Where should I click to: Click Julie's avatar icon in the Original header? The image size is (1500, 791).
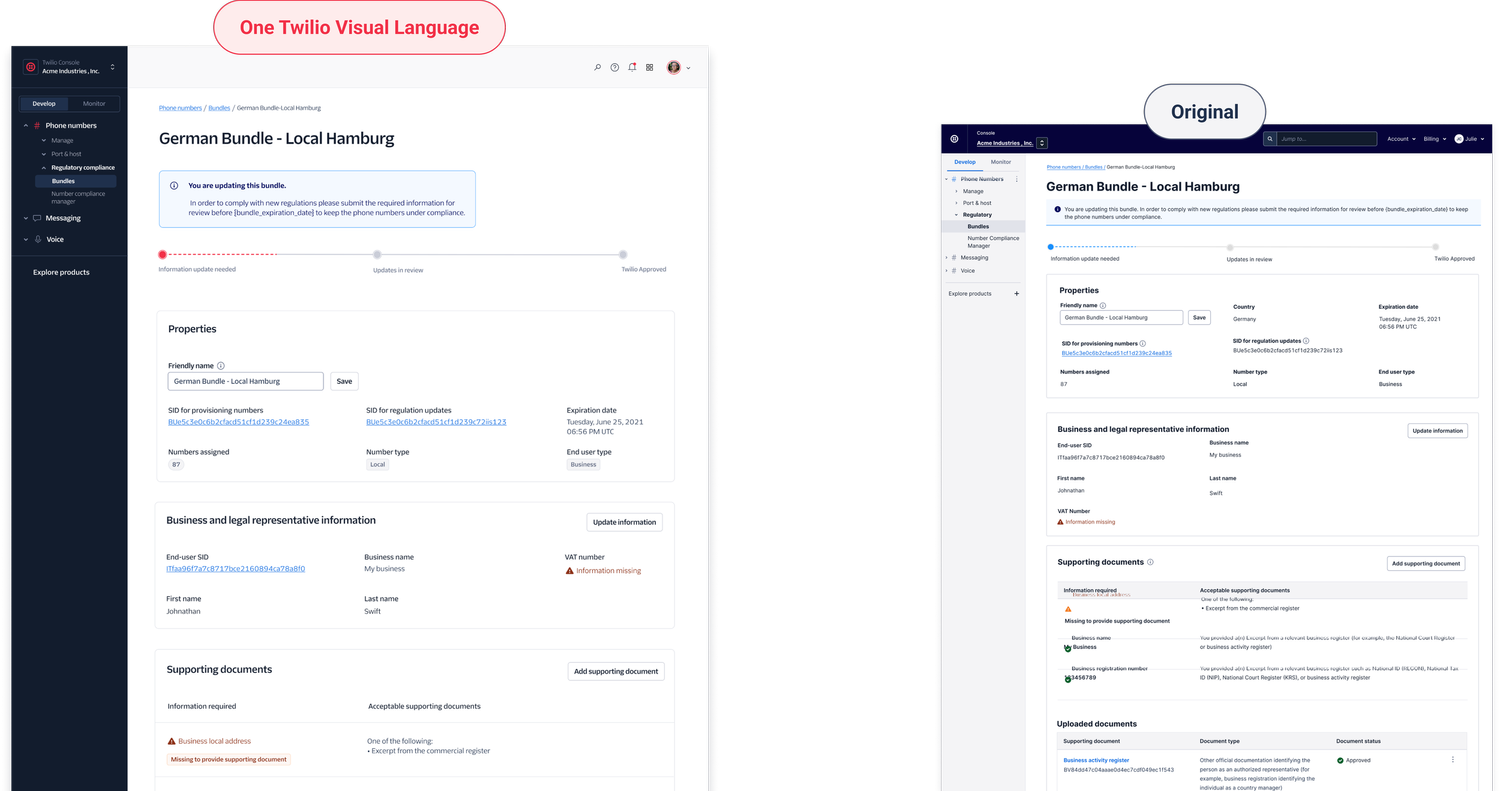1459,139
